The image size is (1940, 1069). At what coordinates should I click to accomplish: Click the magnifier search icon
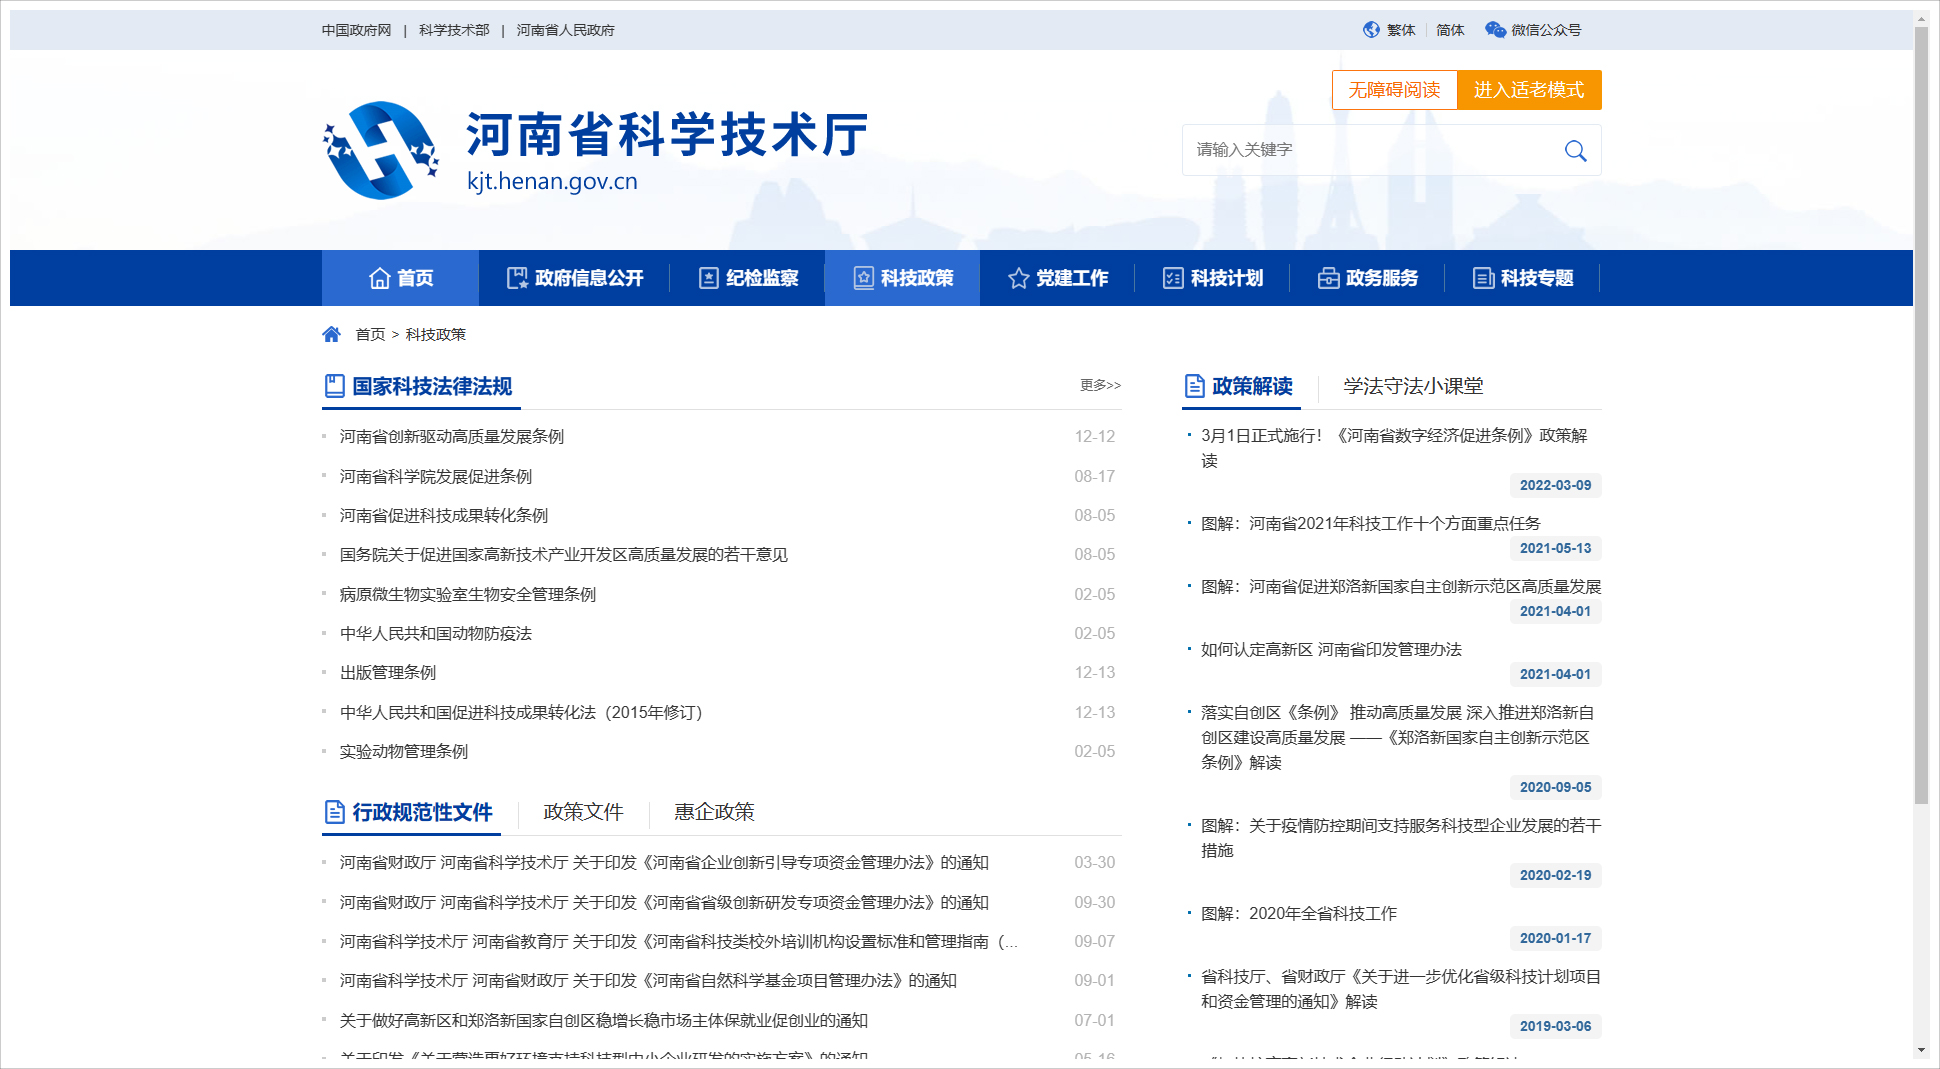(x=1575, y=151)
